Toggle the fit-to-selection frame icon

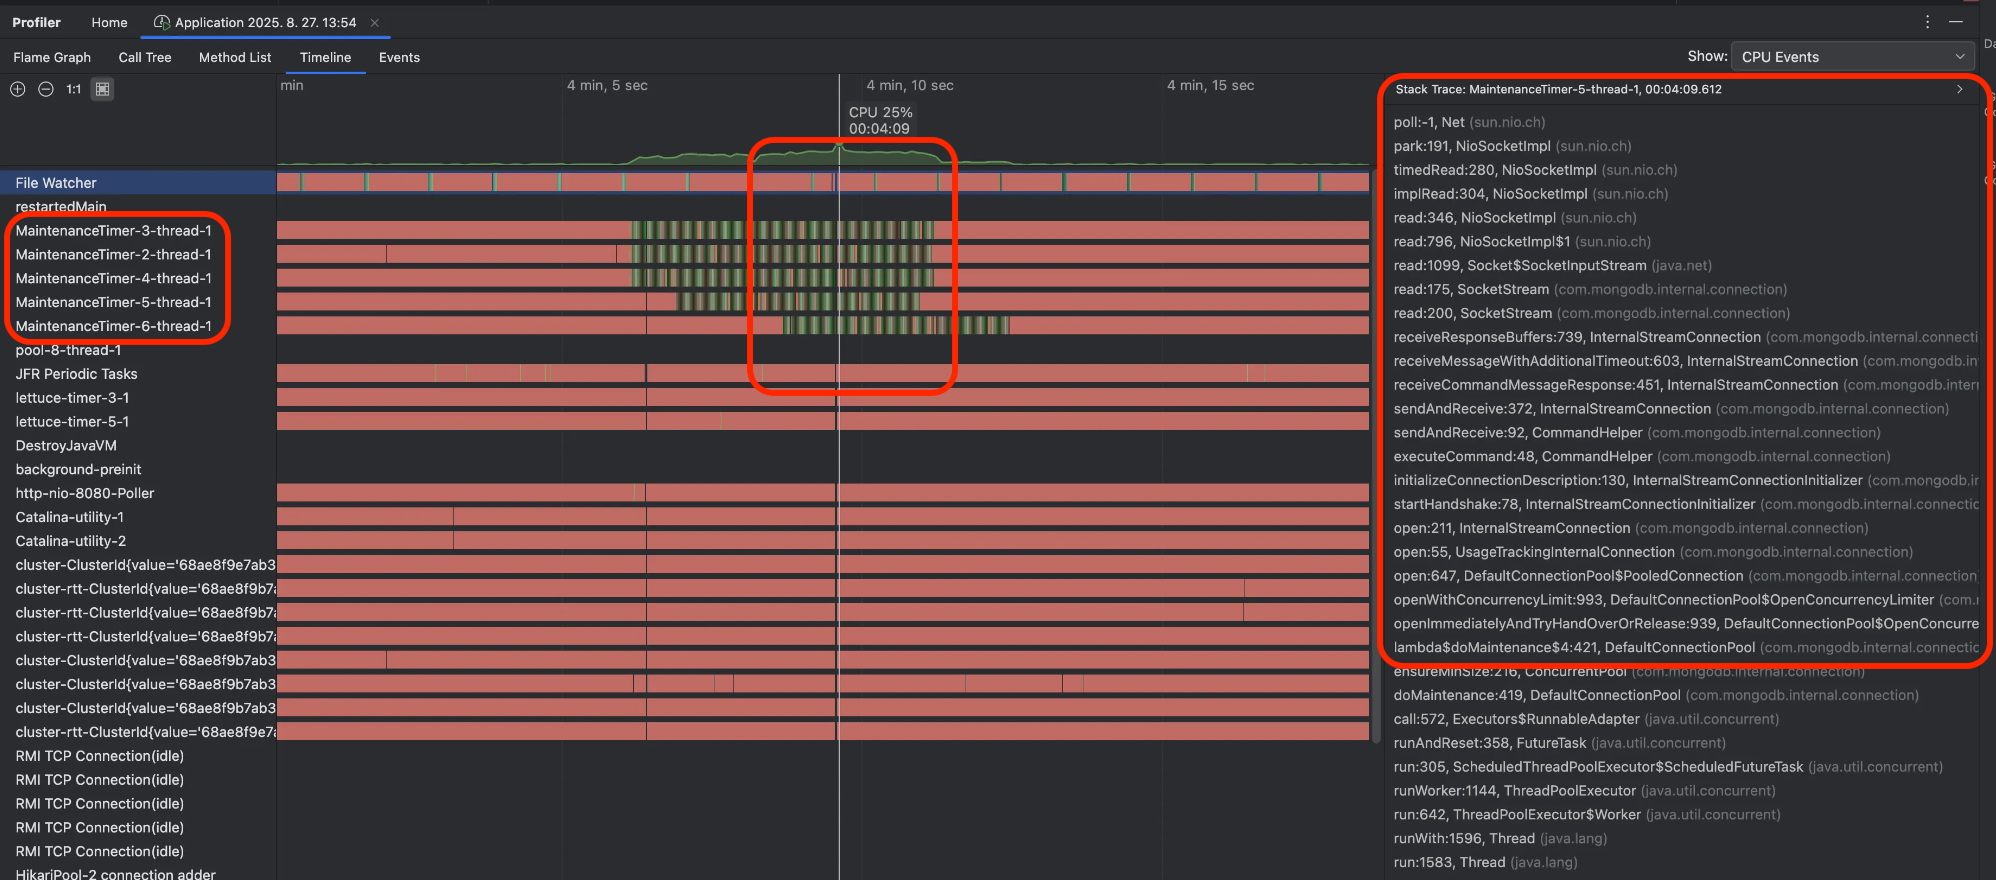(x=102, y=89)
